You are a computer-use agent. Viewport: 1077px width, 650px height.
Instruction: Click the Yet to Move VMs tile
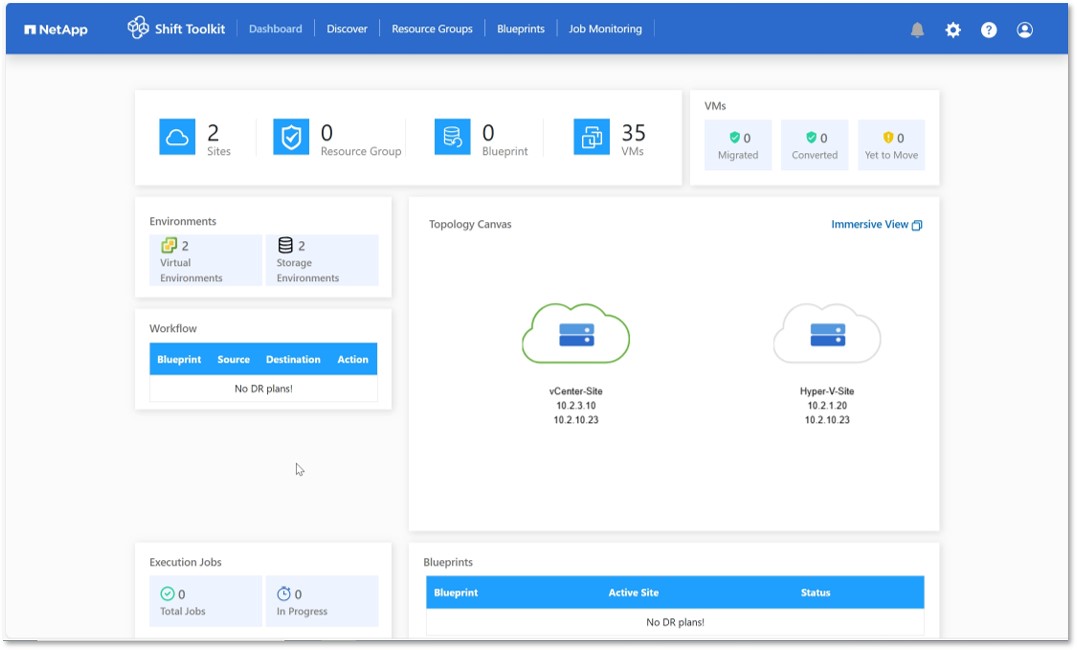[x=891, y=145]
